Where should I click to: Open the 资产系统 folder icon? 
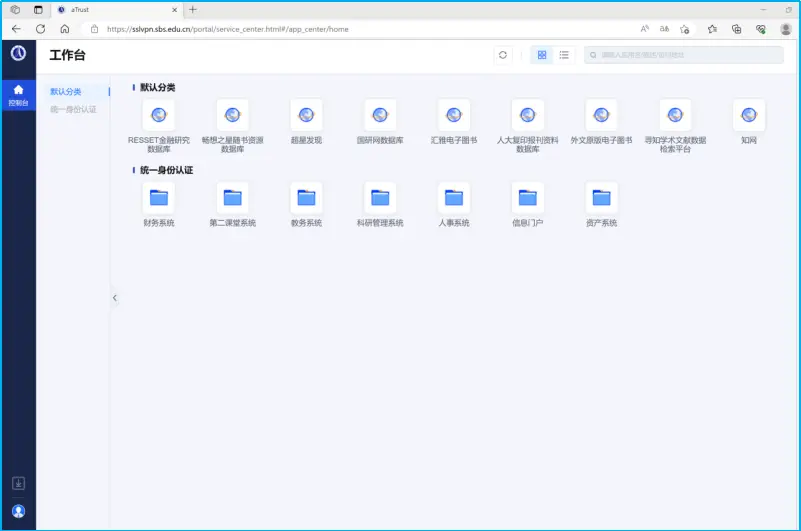pos(601,198)
